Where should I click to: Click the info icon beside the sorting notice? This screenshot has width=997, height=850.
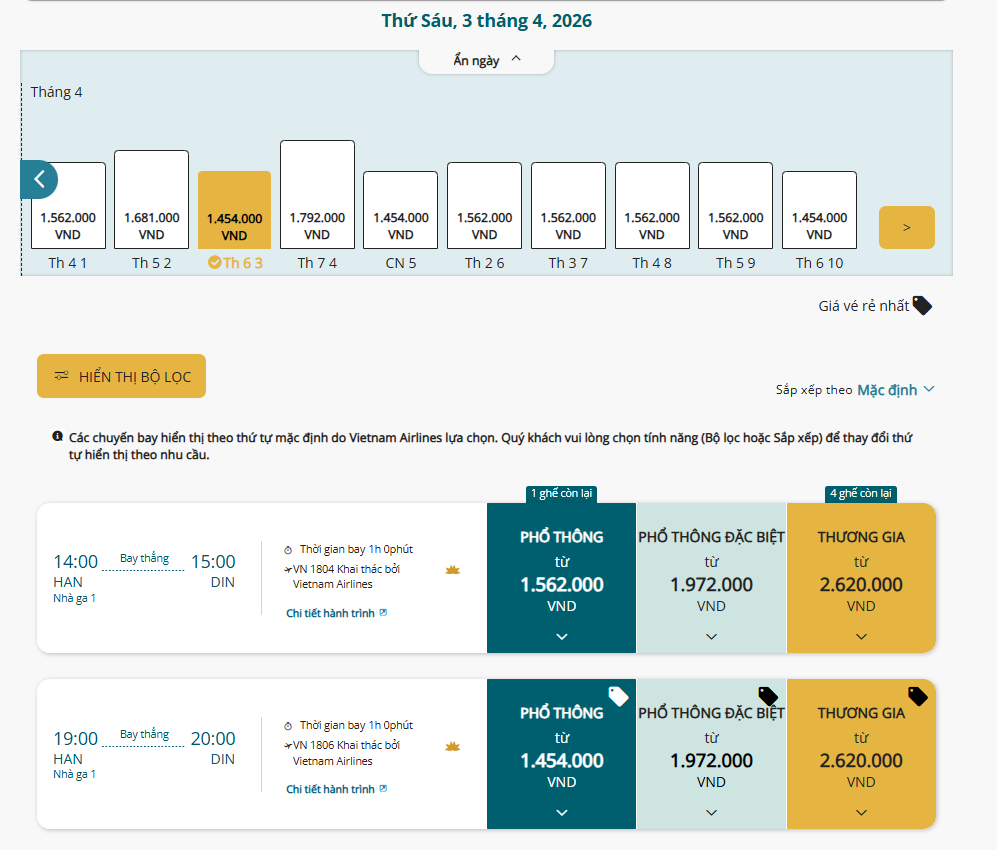(58, 437)
